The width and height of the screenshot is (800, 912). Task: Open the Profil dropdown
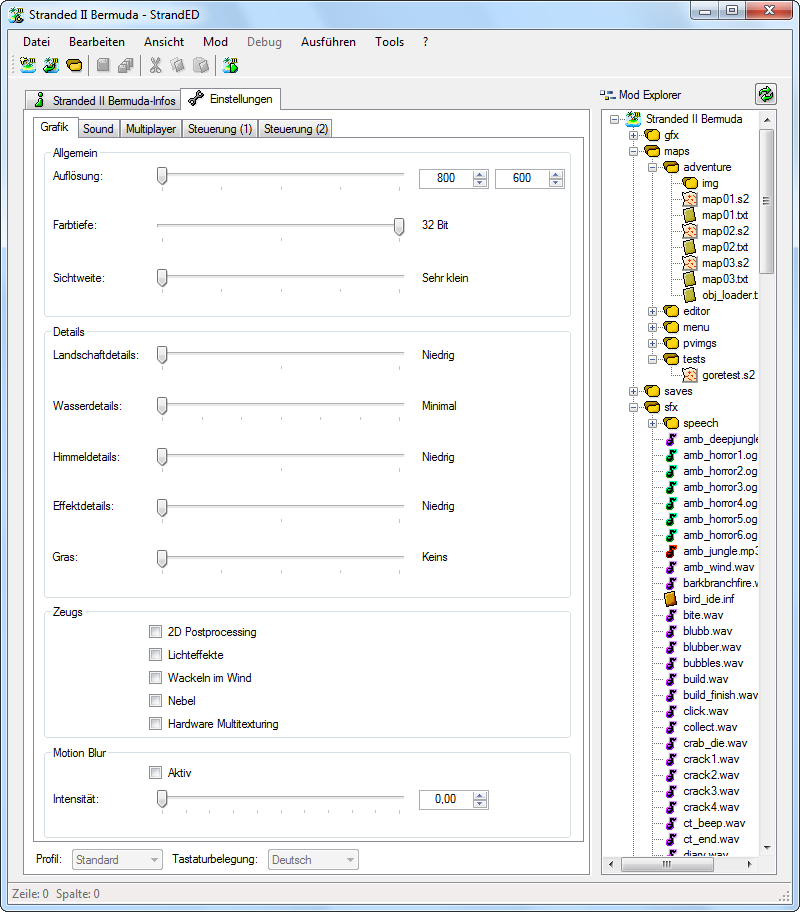(x=117, y=860)
